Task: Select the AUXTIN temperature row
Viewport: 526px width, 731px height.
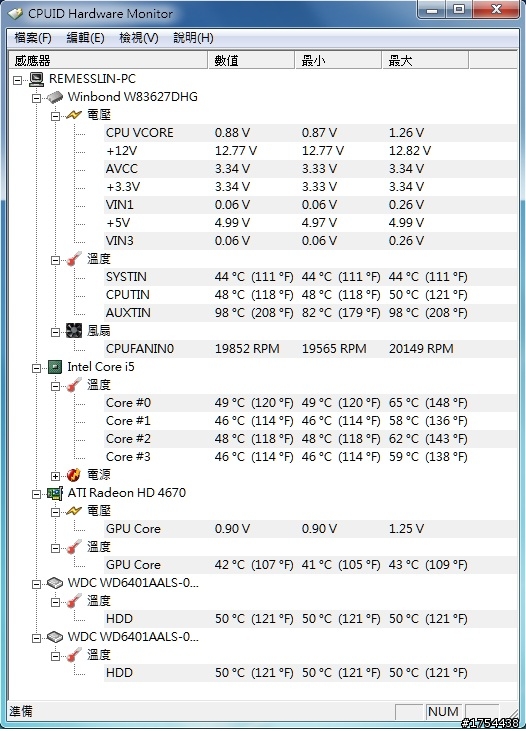Action: click(x=310, y=313)
